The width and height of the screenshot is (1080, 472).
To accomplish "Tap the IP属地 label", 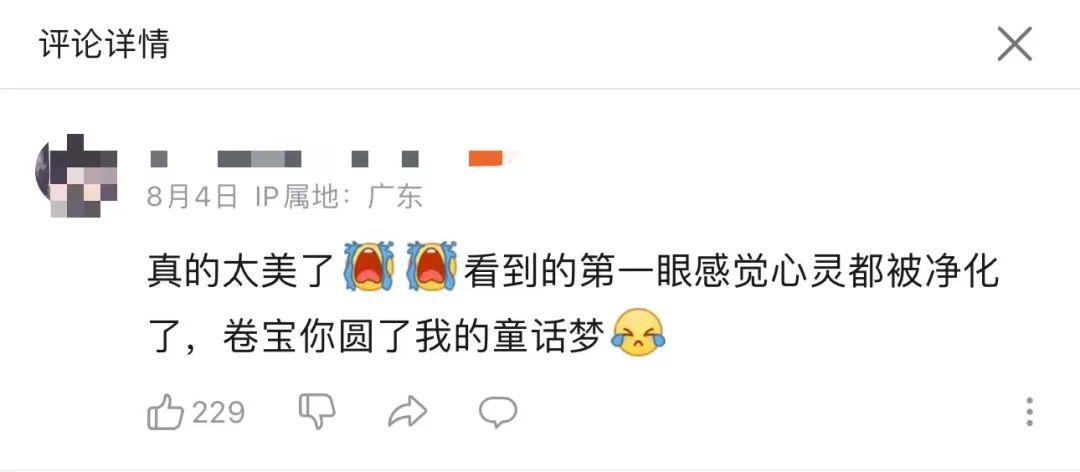I will point(298,197).
